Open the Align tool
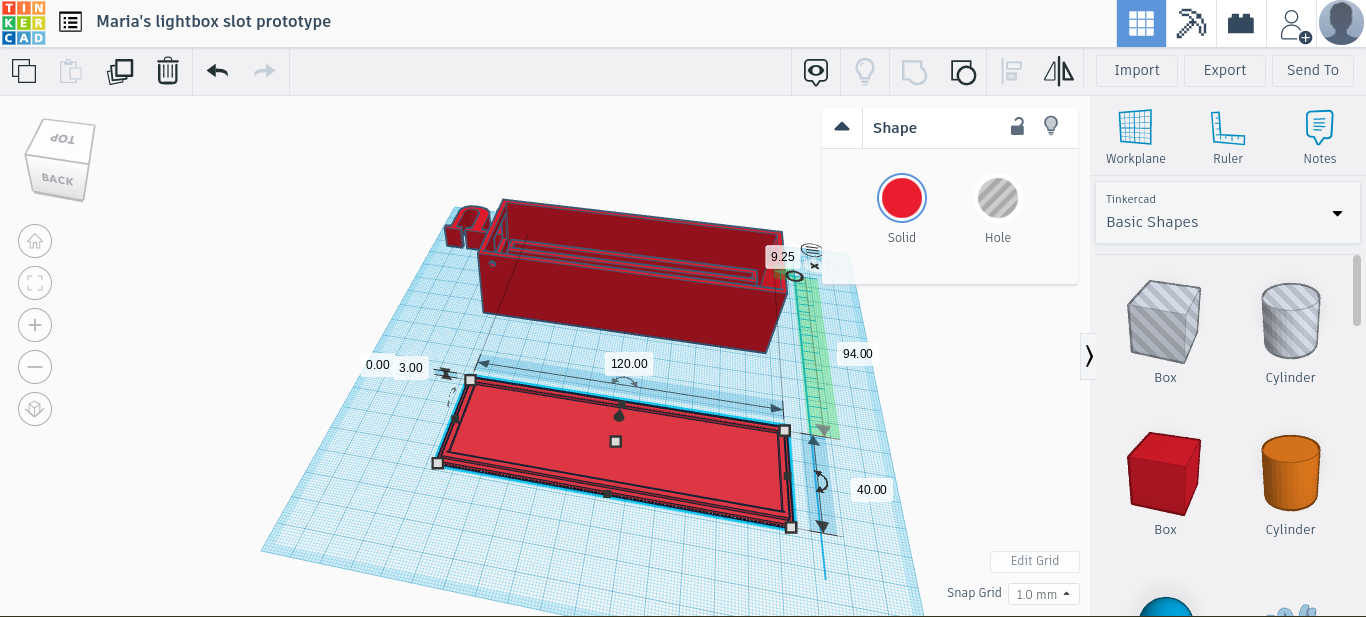1366x617 pixels. [x=1012, y=71]
